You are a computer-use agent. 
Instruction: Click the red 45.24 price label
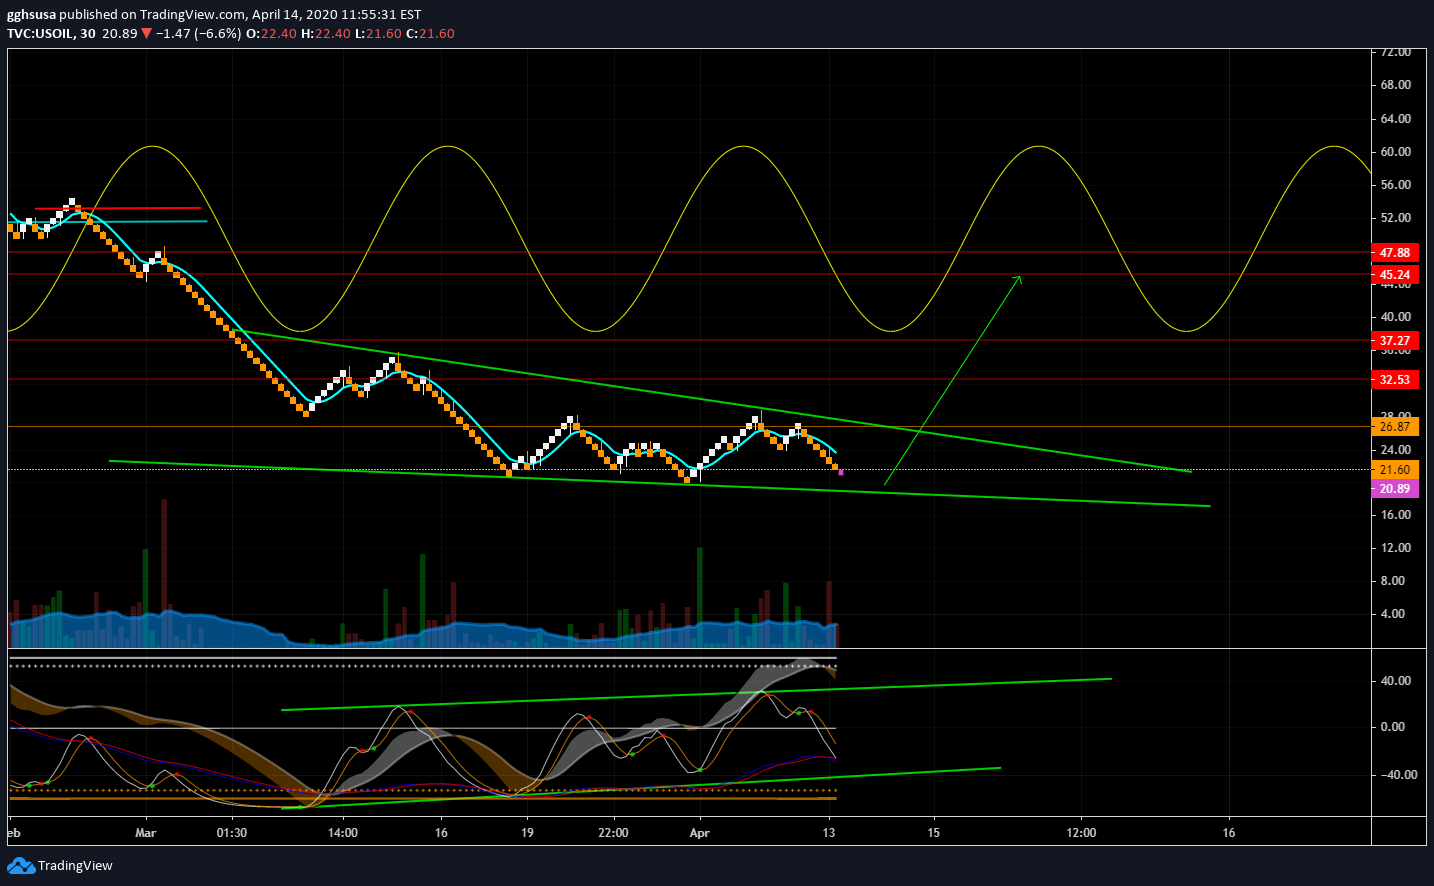[x=1395, y=275]
